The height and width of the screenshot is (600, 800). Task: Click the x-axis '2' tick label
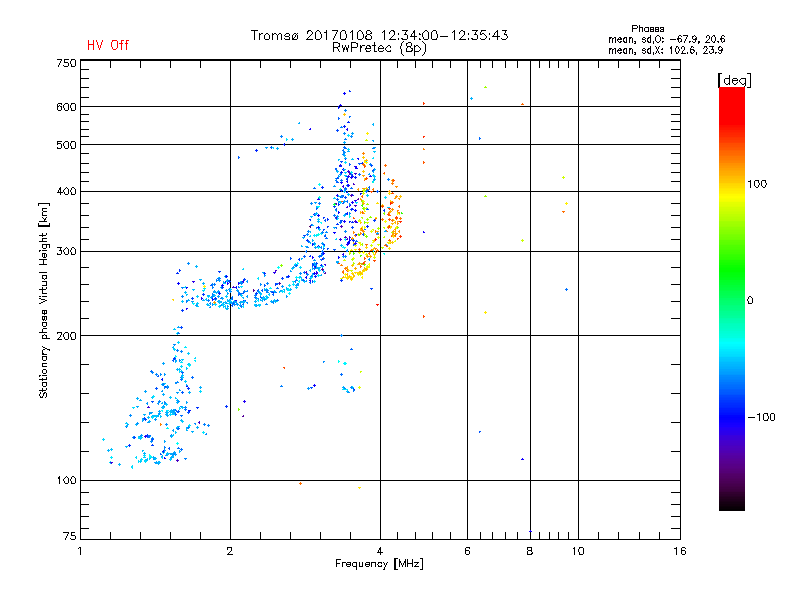point(230,551)
